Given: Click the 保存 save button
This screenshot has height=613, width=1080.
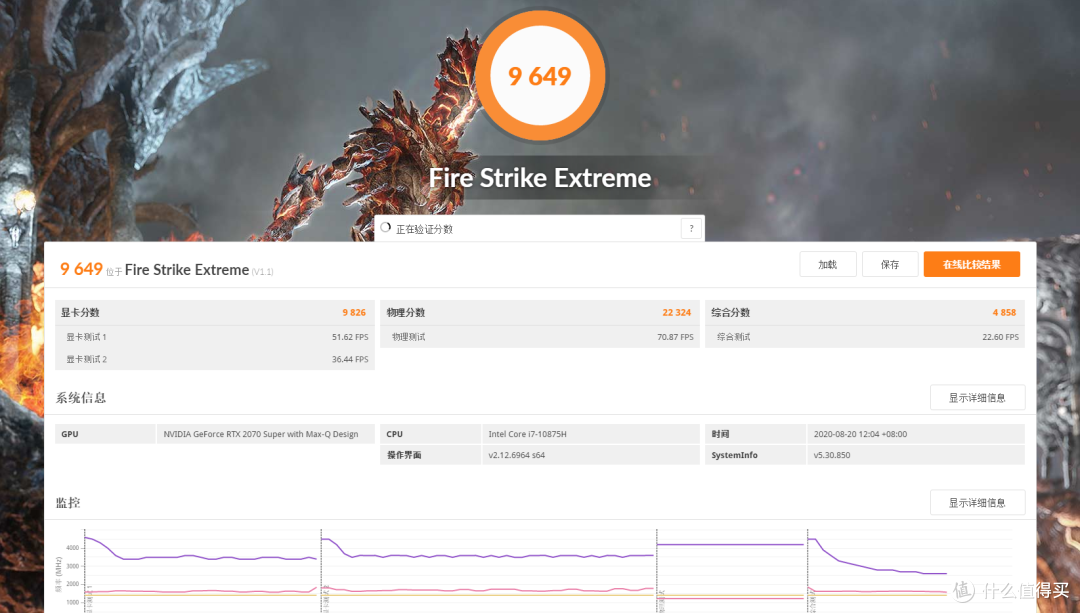Looking at the screenshot, I should tap(890, 264).
